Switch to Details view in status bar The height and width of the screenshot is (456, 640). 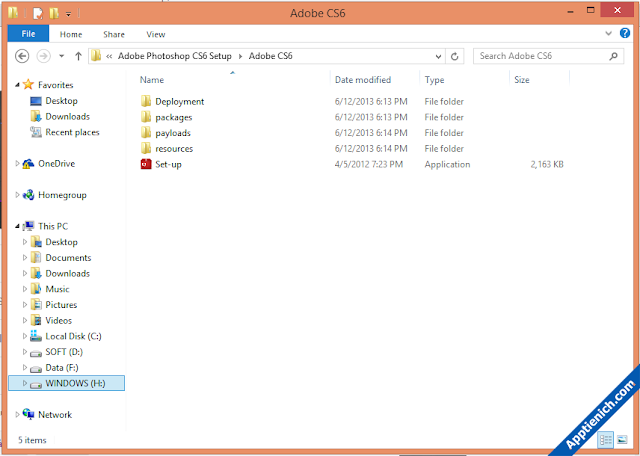pos(606,440)
